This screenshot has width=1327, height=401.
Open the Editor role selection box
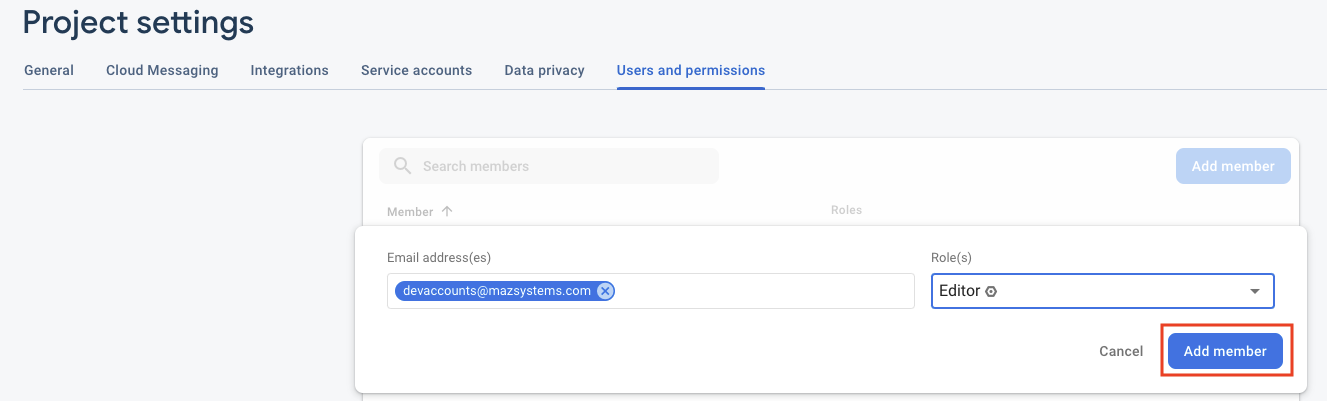[1102, 291]
